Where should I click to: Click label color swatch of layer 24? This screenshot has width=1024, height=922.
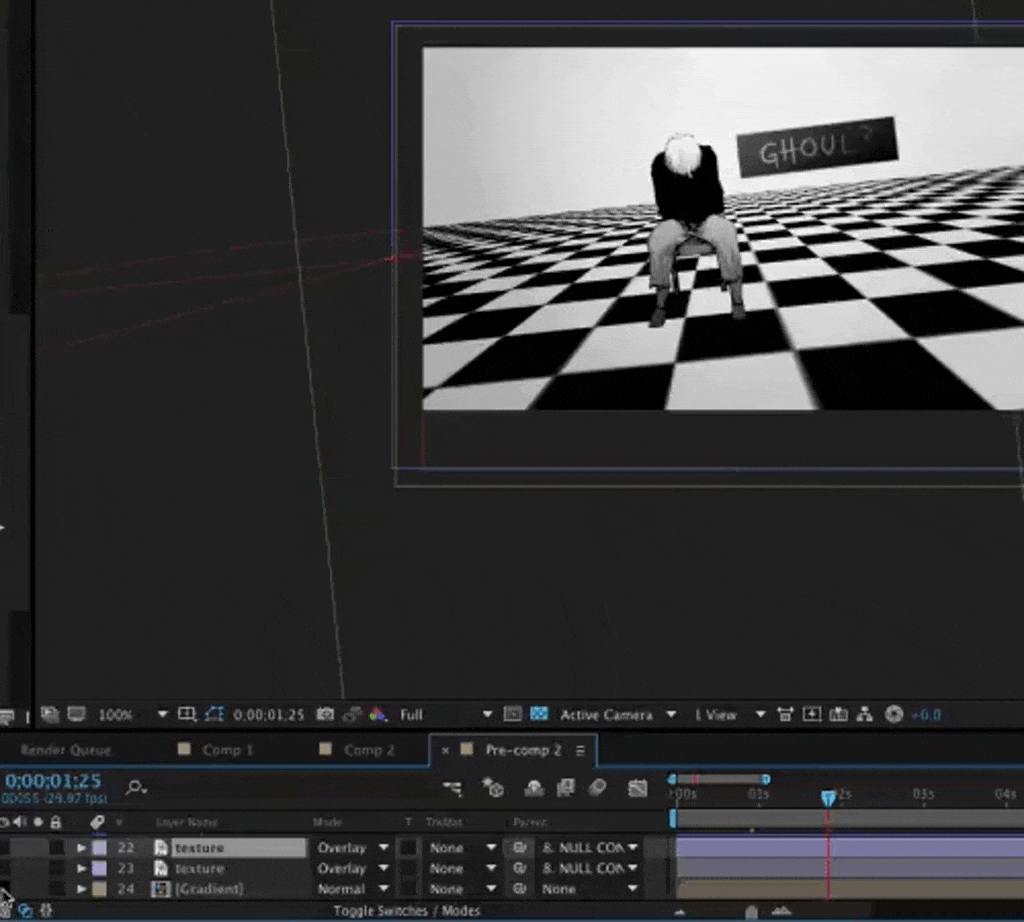tap(99, 889)
